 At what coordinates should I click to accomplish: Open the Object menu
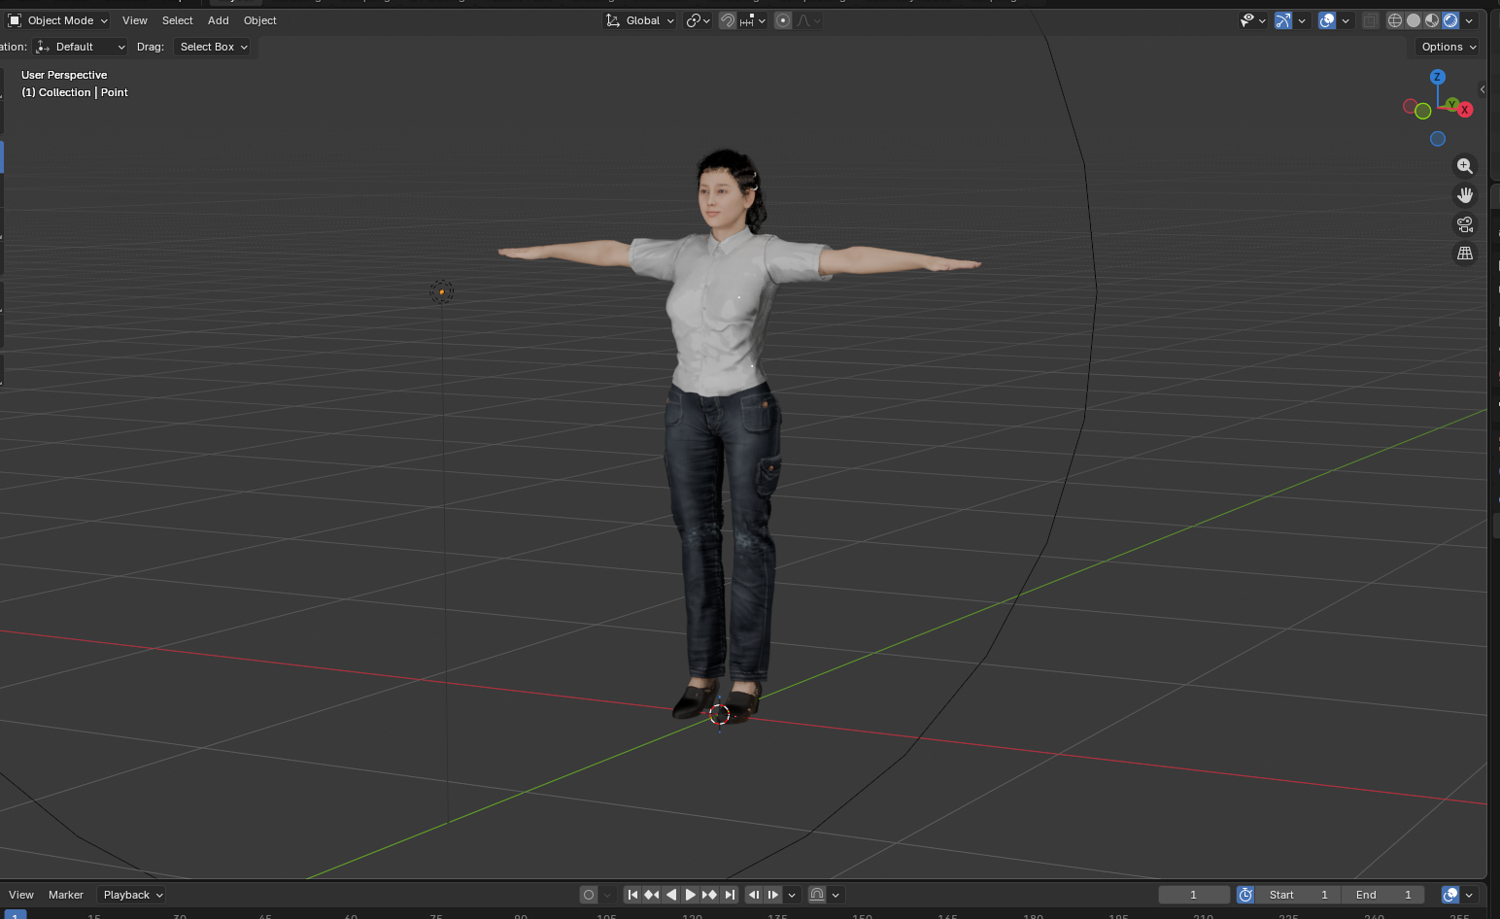pyautogui.click(x=260, y=20)
